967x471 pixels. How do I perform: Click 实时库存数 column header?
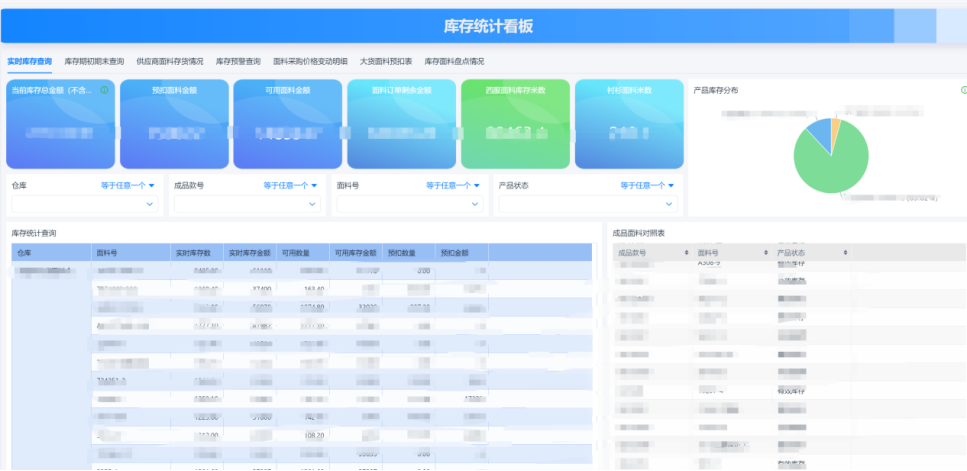point(194,253)
